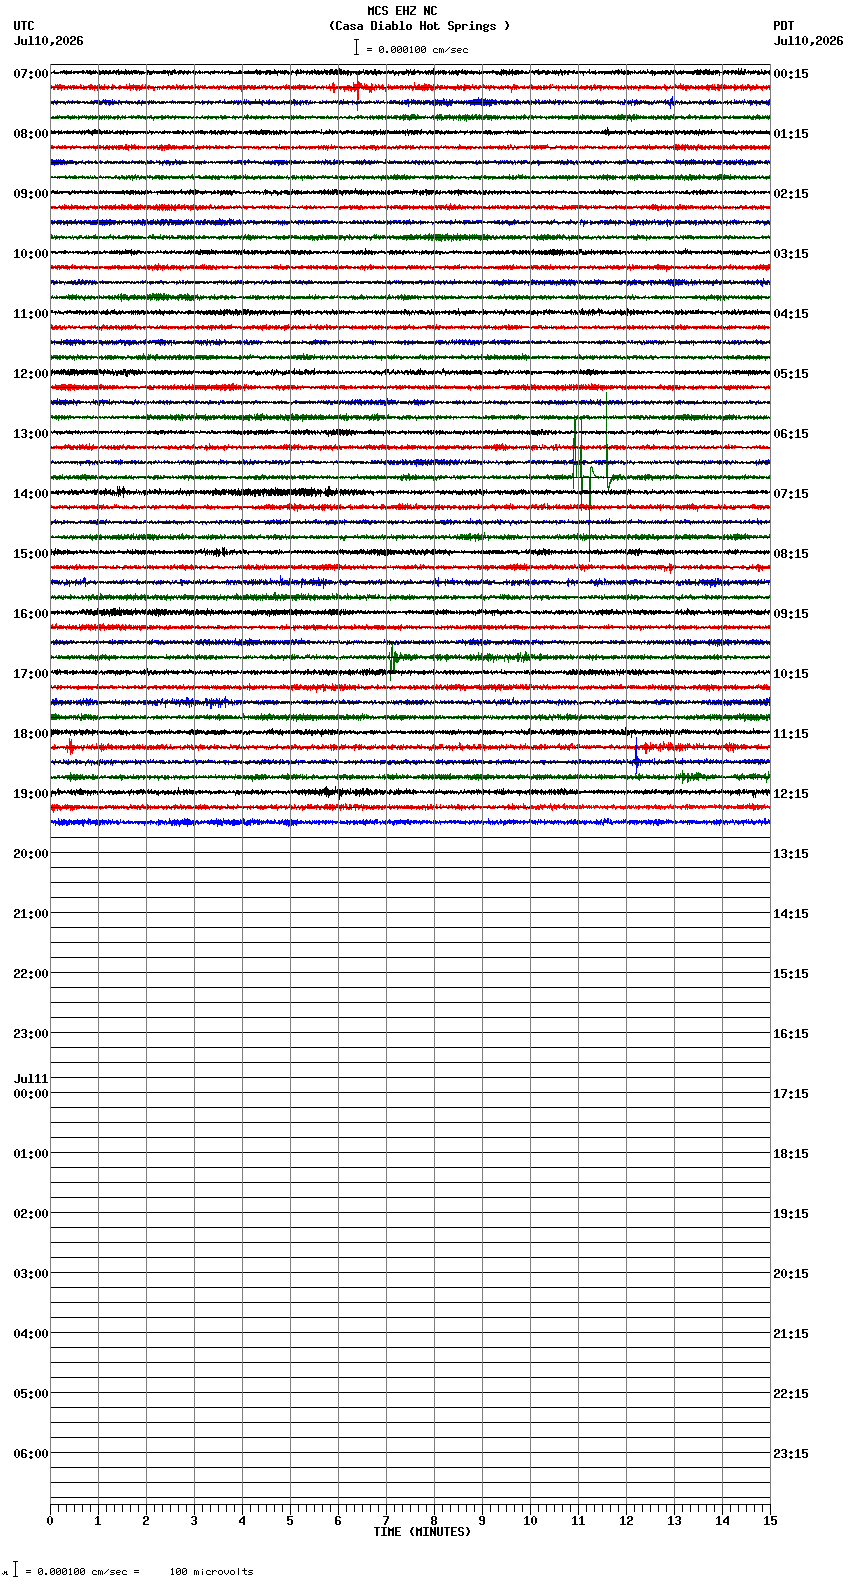Click the blue spike on 18:30 trace
Image resolution: width=850 pixels, height=1584 pixels.
(x=636, y=755)
